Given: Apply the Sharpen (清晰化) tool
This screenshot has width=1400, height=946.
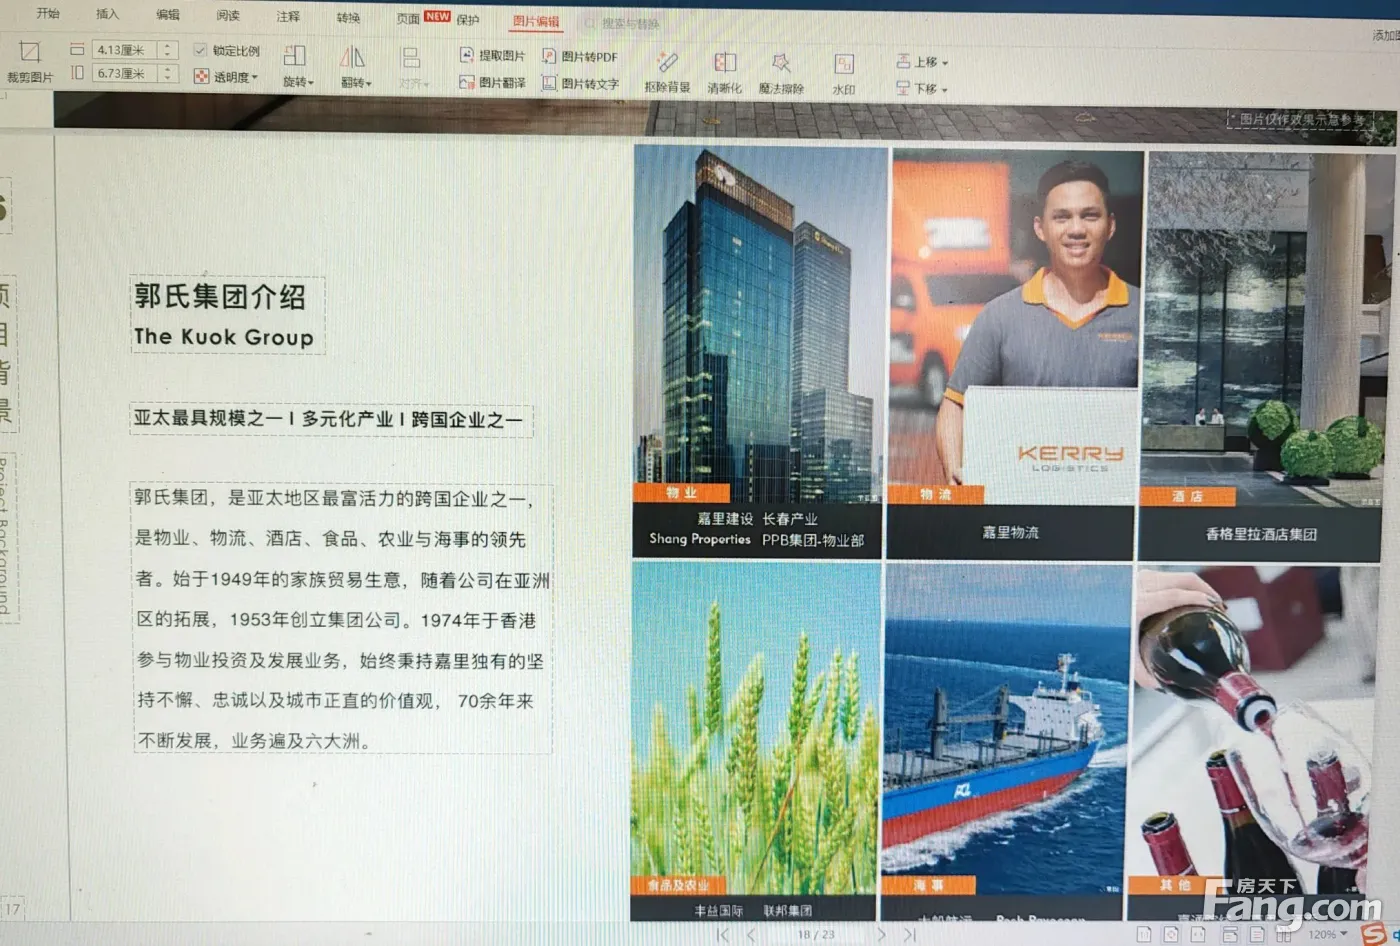Looking at the screenshot, I should tap(724, 72).
